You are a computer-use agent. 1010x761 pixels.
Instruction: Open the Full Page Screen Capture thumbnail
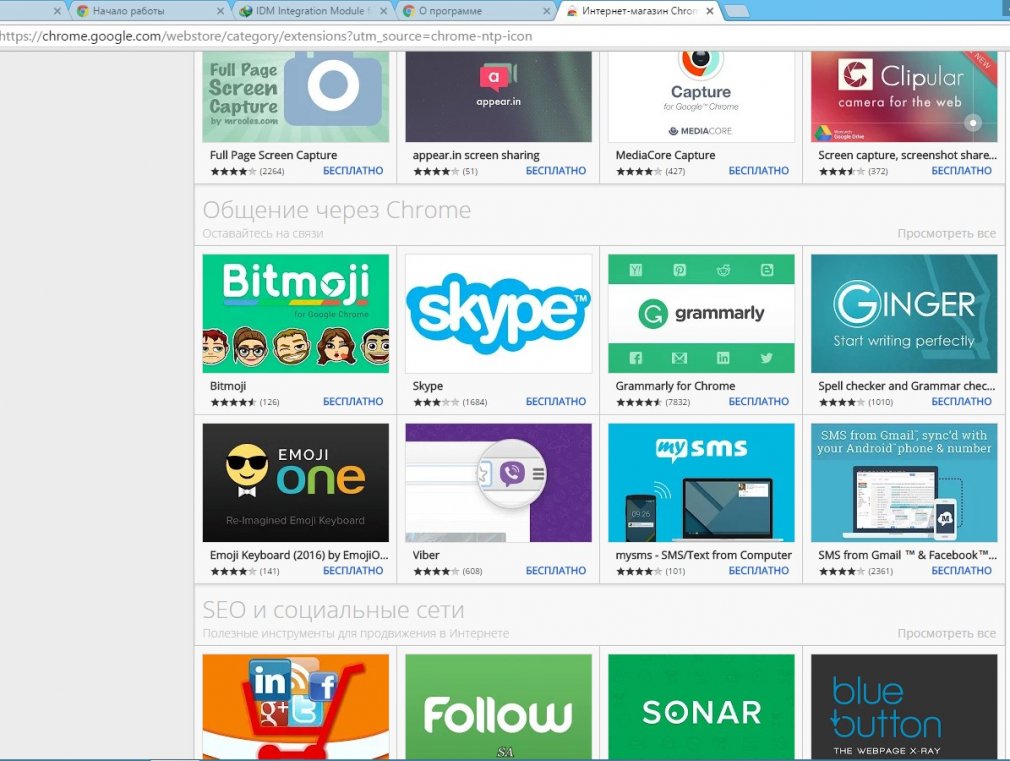(296, 97)
